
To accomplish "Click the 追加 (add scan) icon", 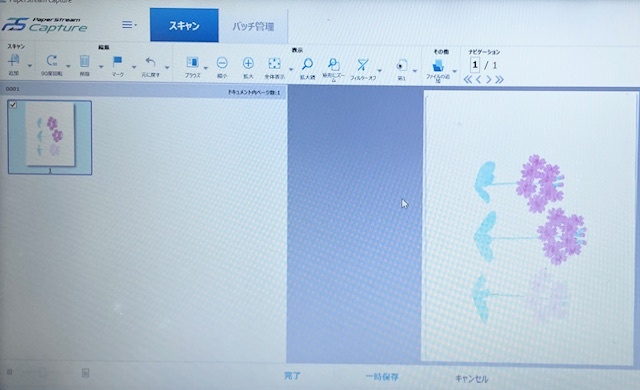I will pyautogui.click(x=14, y=61).
